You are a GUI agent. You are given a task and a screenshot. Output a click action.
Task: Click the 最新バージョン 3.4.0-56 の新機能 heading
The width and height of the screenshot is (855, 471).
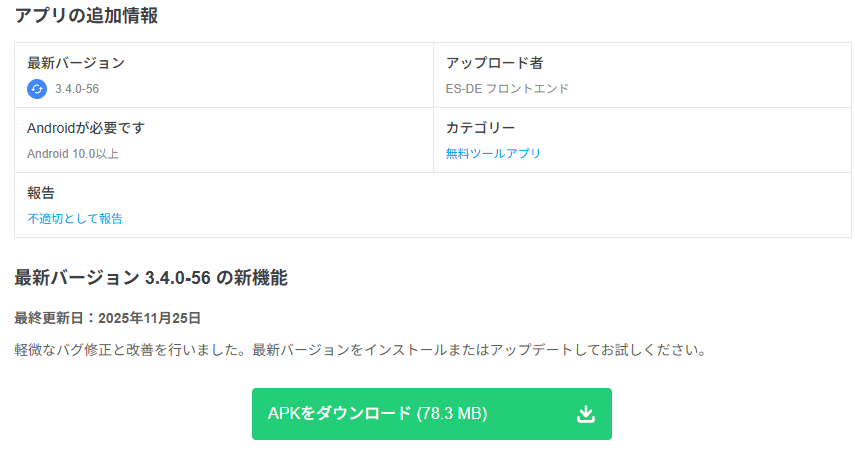click(x=151, y=278)
